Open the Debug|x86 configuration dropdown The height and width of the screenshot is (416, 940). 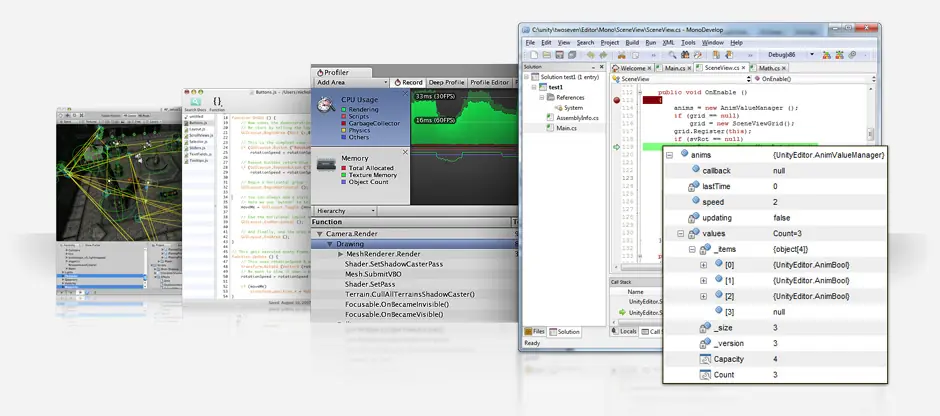tap(812, 55)
